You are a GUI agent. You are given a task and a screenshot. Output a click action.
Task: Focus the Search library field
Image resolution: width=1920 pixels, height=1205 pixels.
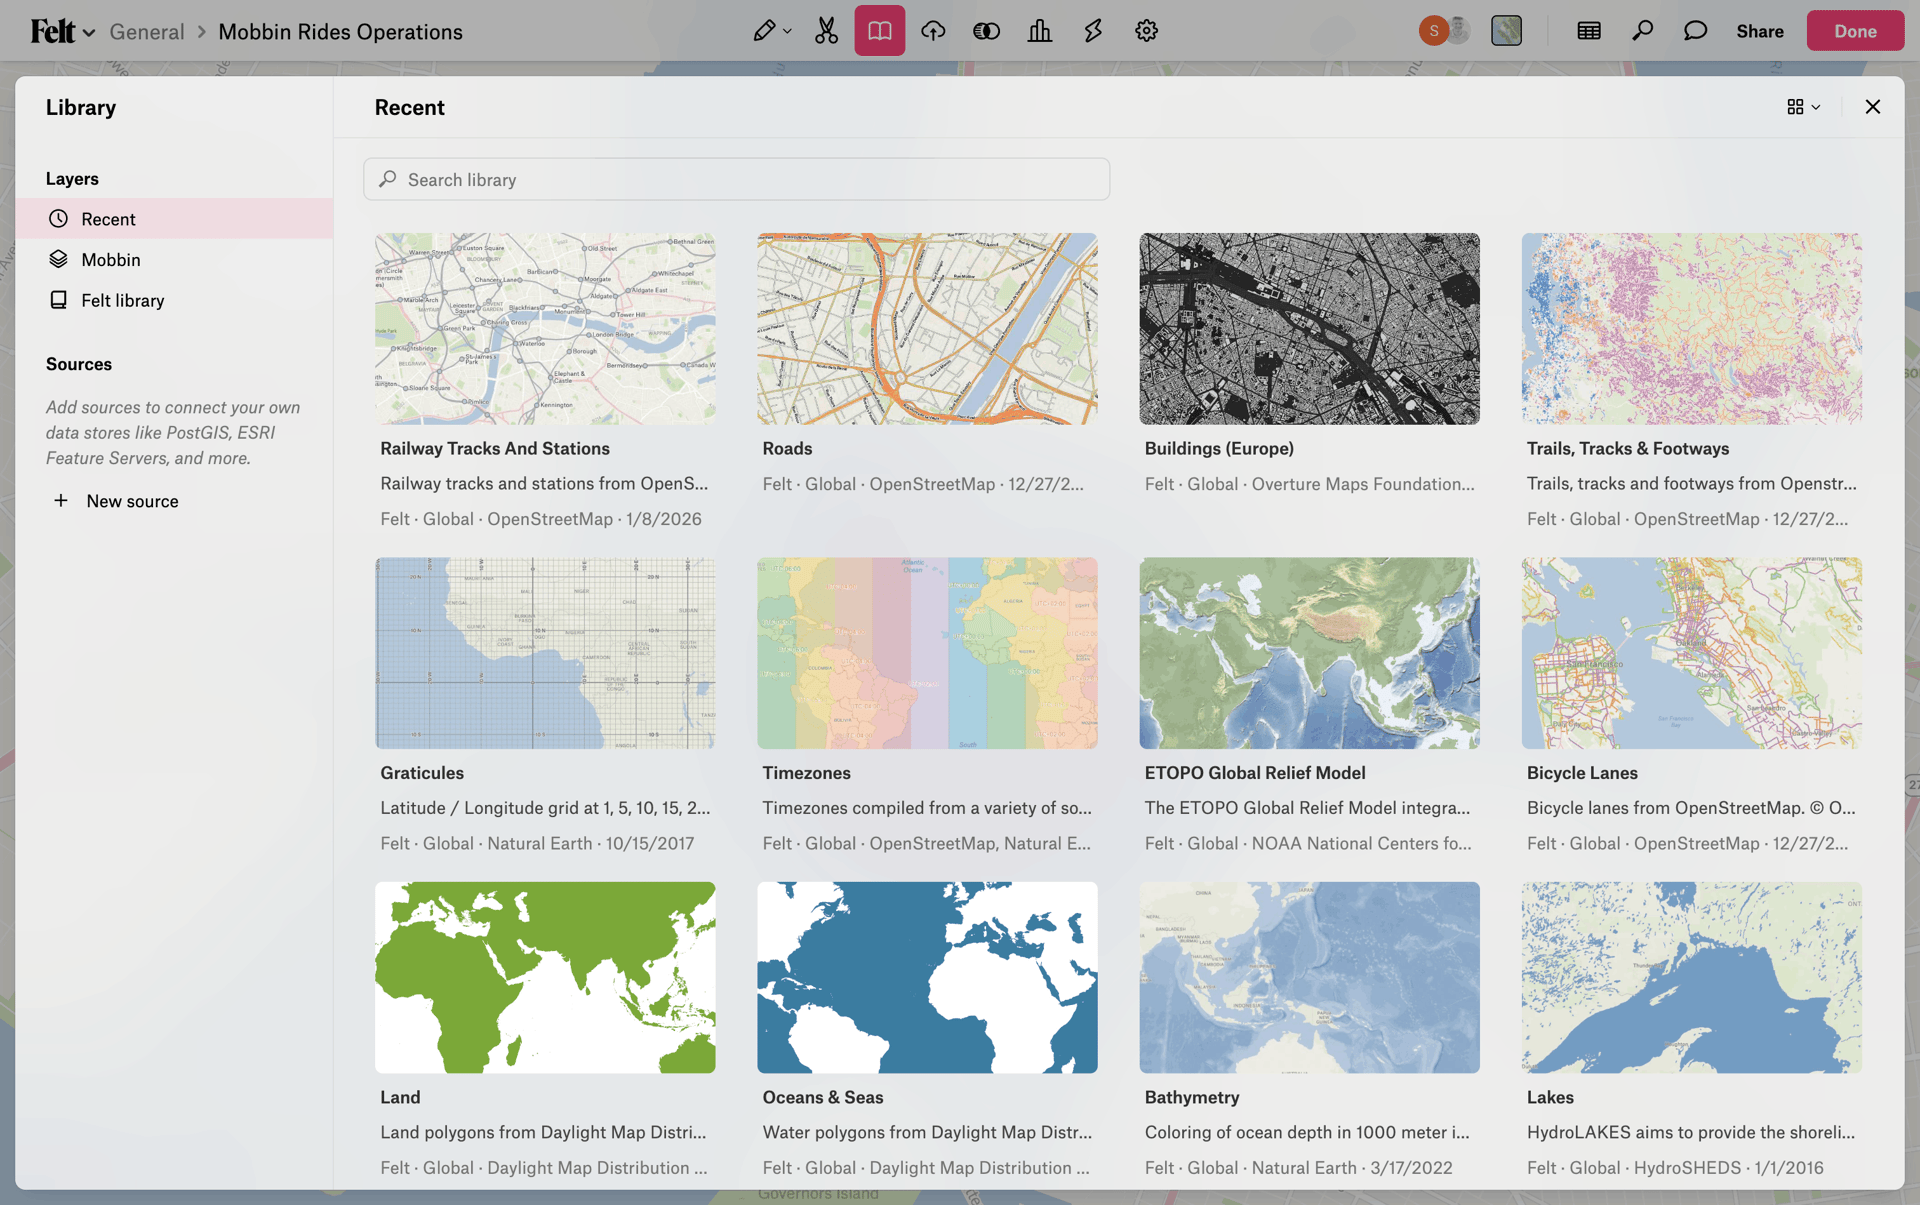pos(737,179)
